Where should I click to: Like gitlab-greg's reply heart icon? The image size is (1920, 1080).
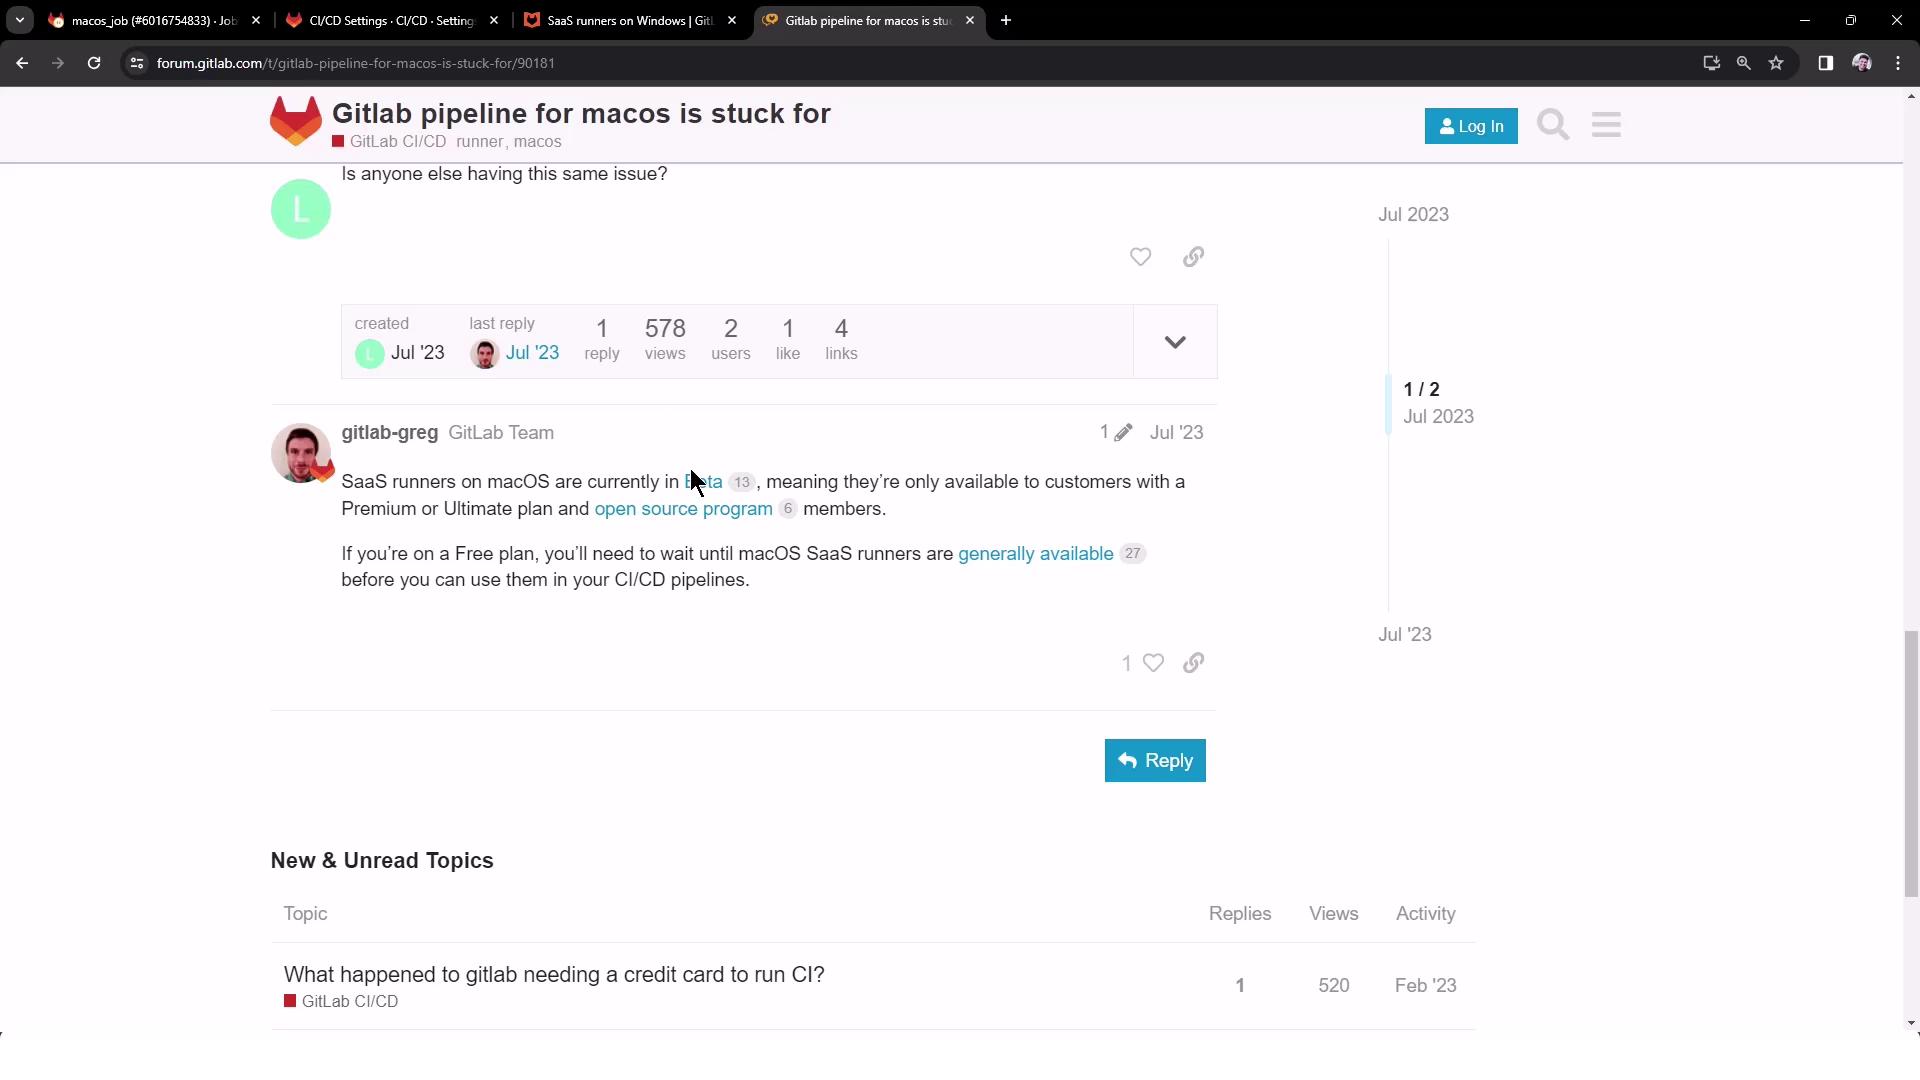pyautogui.click(x=1153, y=663)
